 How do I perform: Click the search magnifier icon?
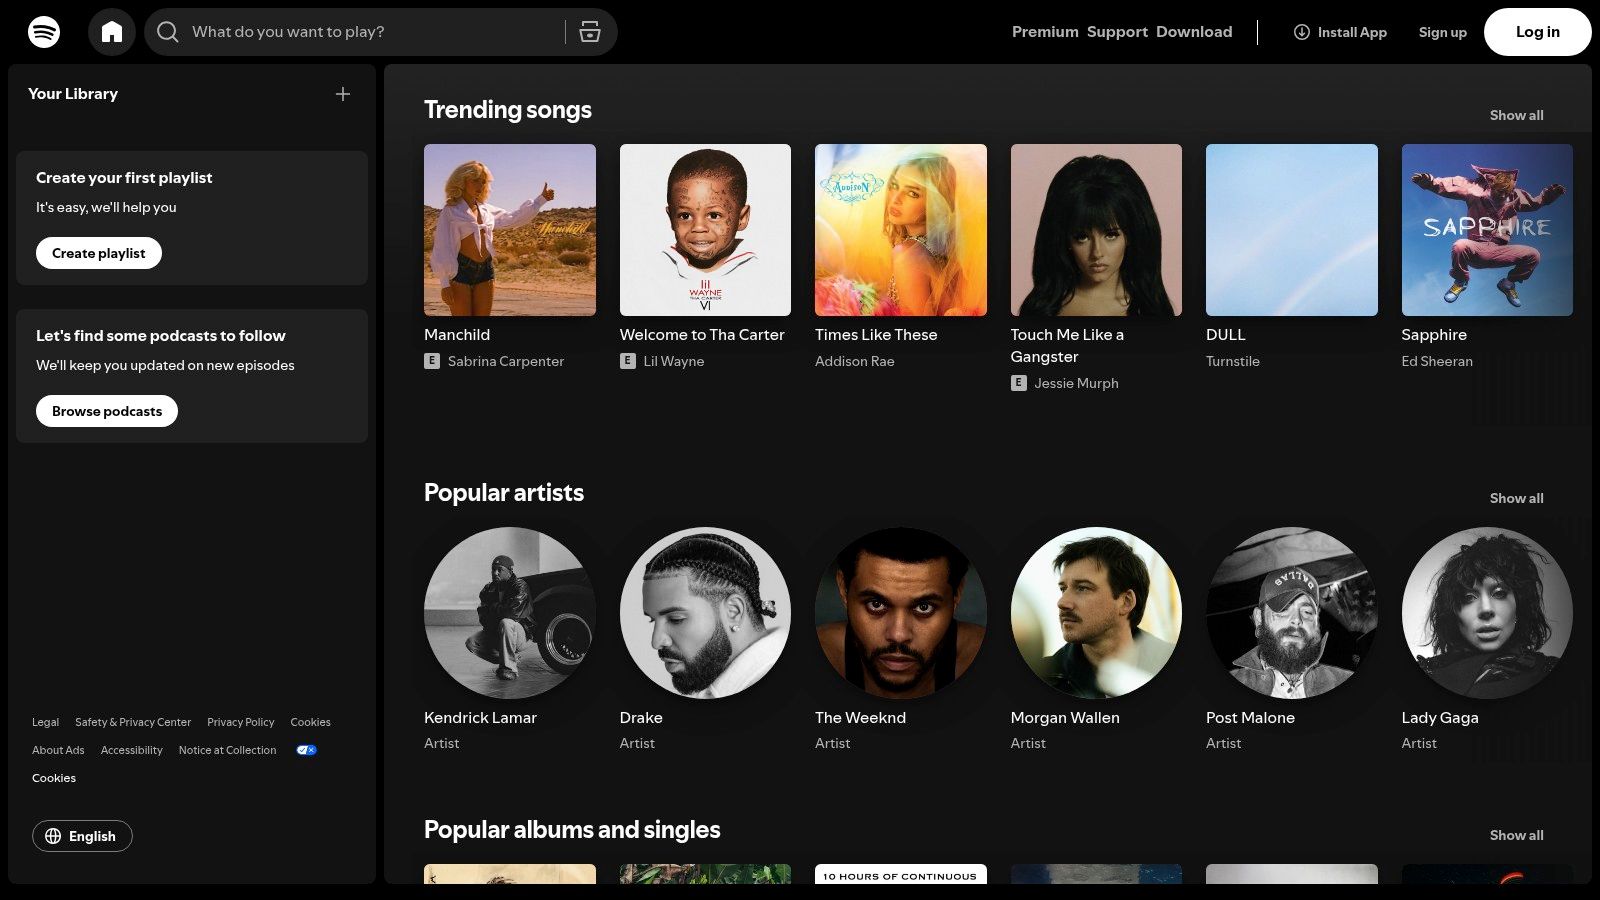point(168,32)
